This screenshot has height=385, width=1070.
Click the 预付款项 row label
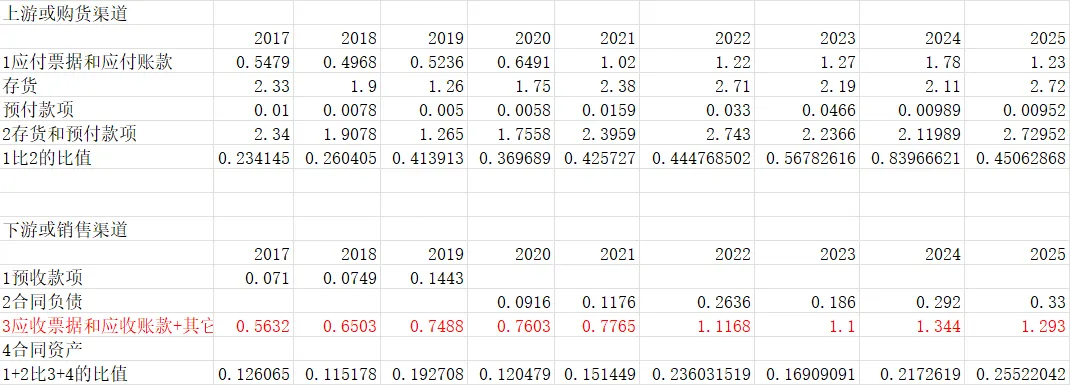[x=107, y=109]
